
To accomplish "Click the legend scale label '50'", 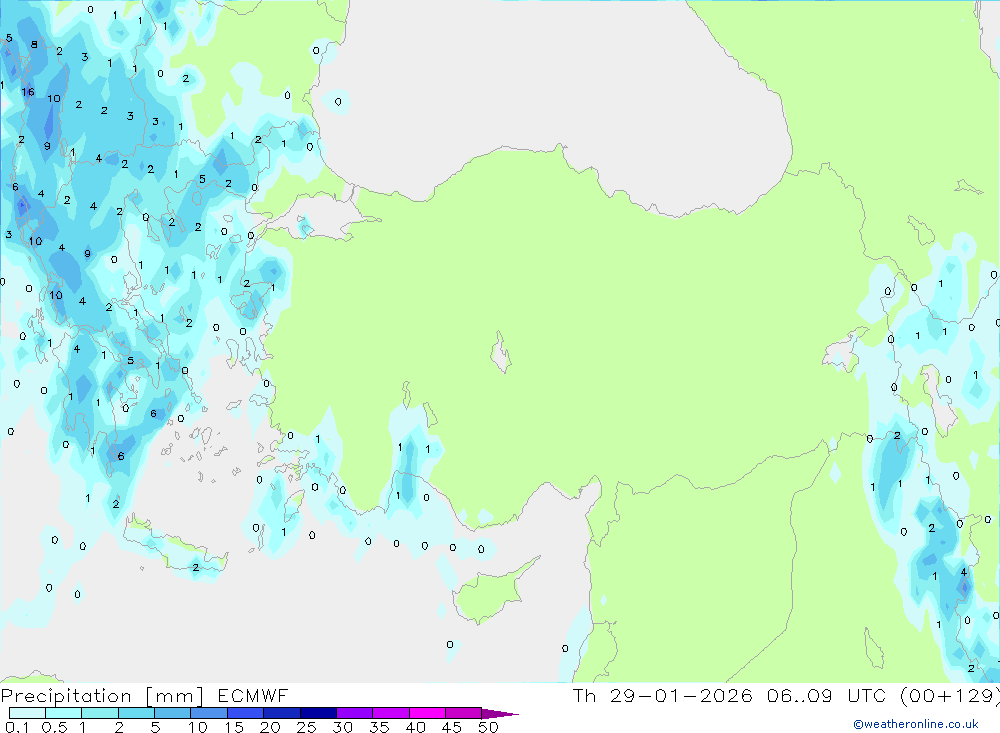I will click(x=489, y=727).
